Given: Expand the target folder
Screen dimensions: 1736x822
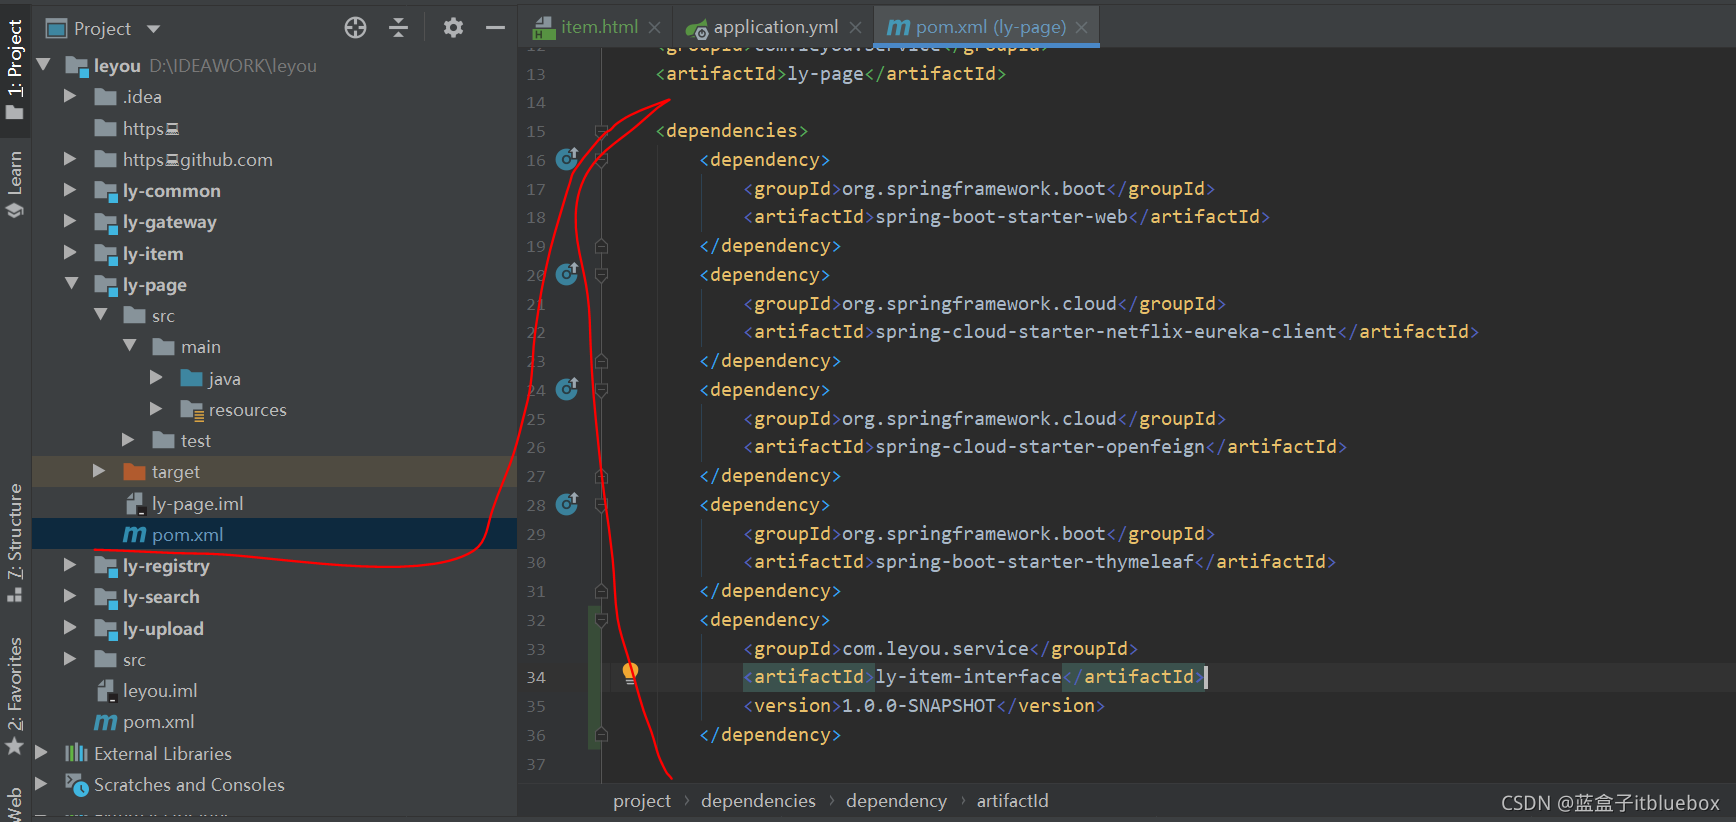Looking at the screenshot, I should coord(99,471).
